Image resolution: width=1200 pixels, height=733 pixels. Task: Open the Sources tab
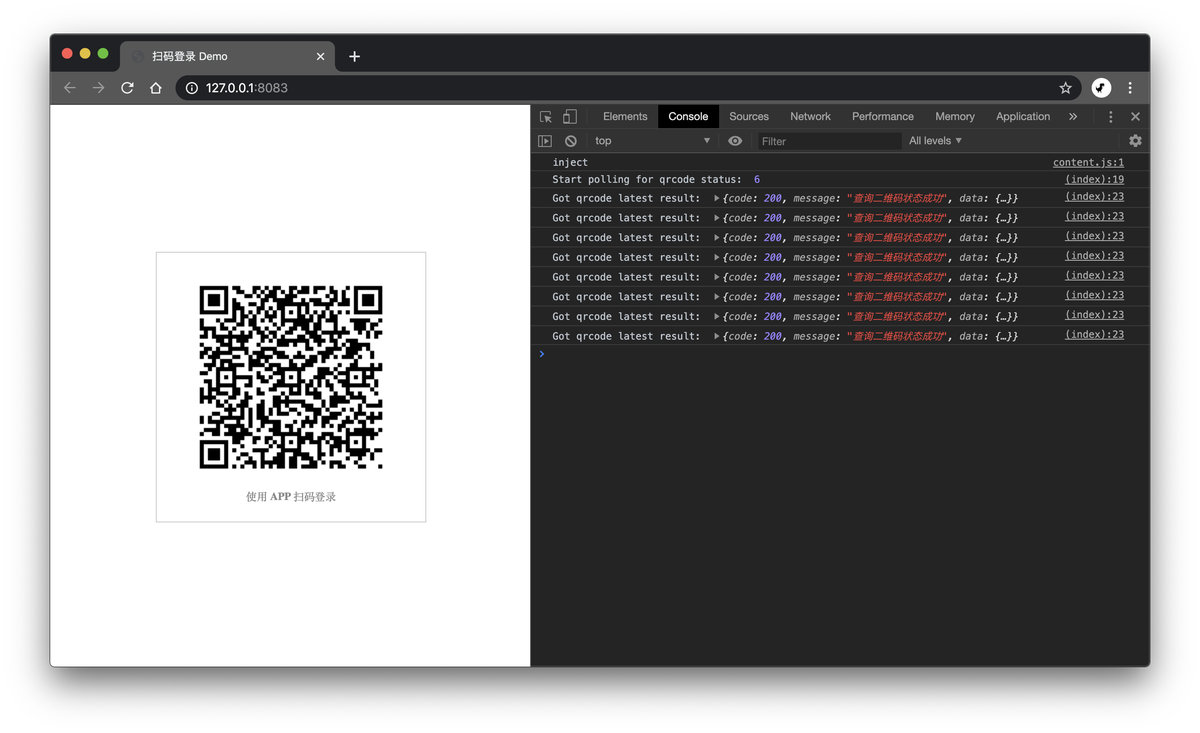coord(749,117)
